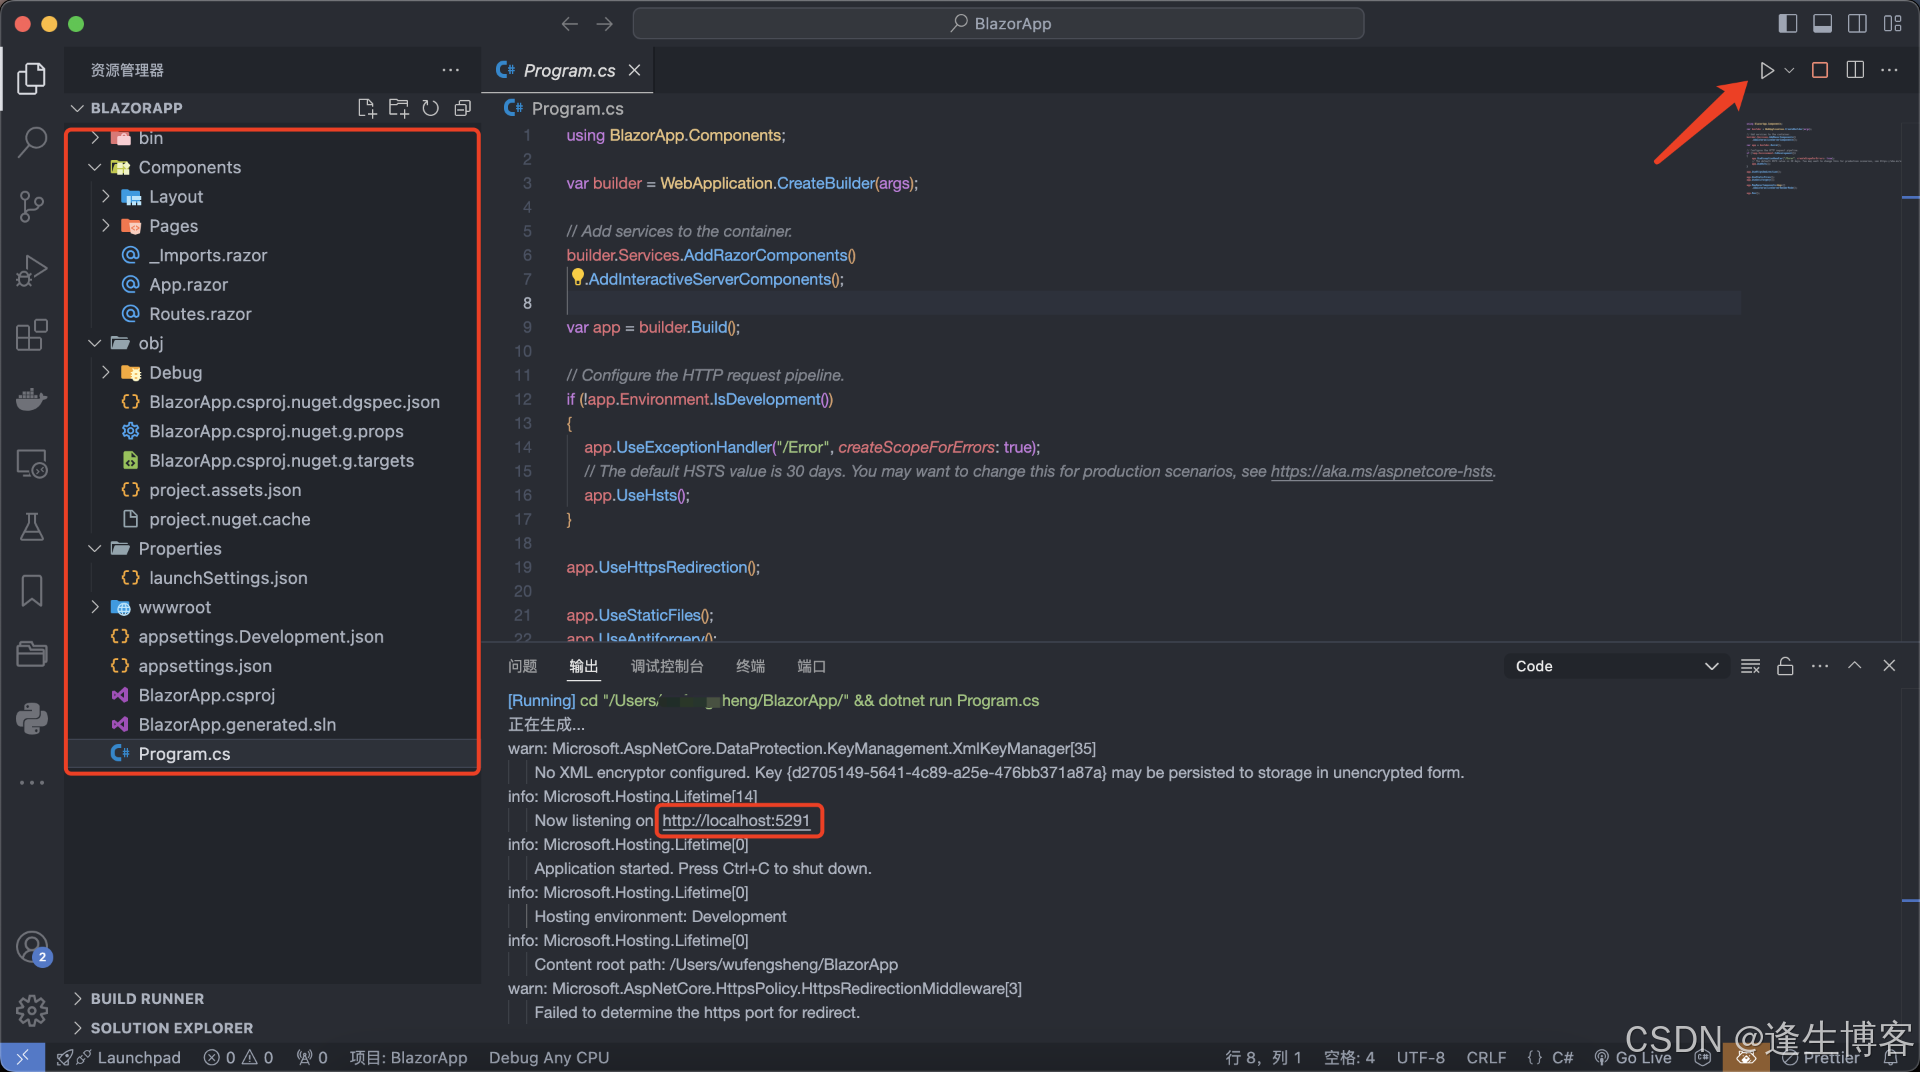Viewport: 1920px width, 1072px height.
Task: Click the BlazorApp command center search box
Action: pos(998,23)
